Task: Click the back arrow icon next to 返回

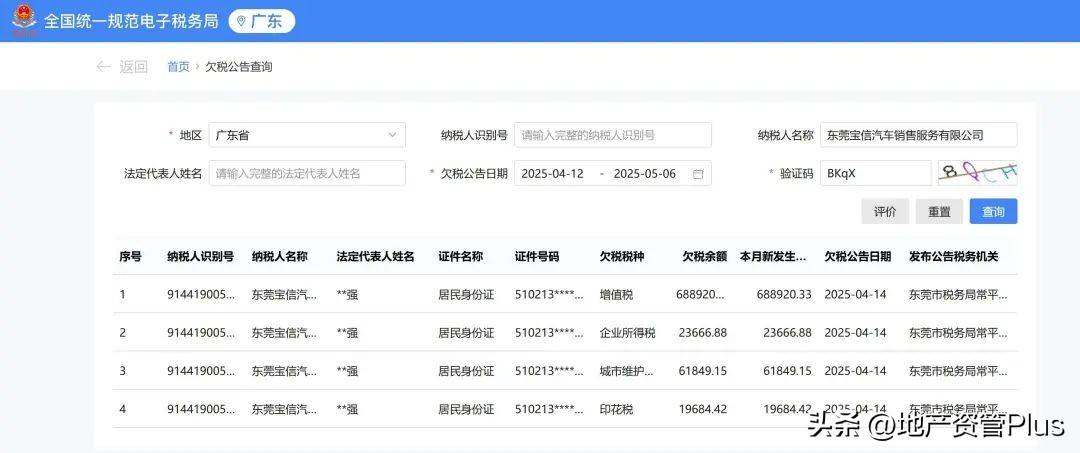Action: click(x=103, y=67)
